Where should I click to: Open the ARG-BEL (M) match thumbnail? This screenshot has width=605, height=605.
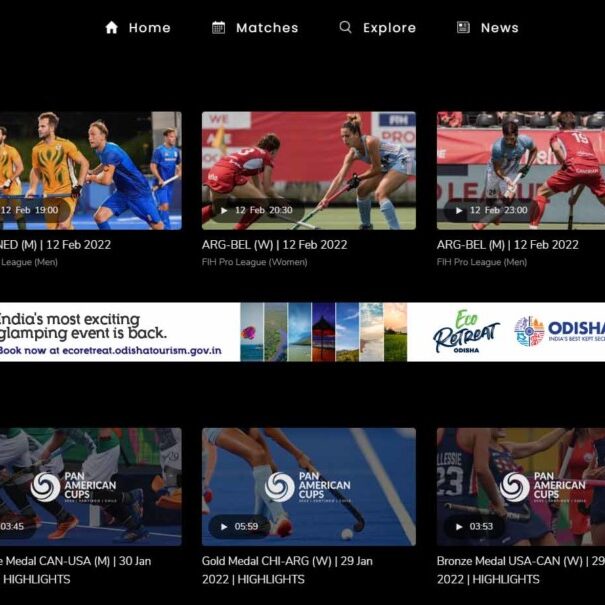[x=521, y=171]
